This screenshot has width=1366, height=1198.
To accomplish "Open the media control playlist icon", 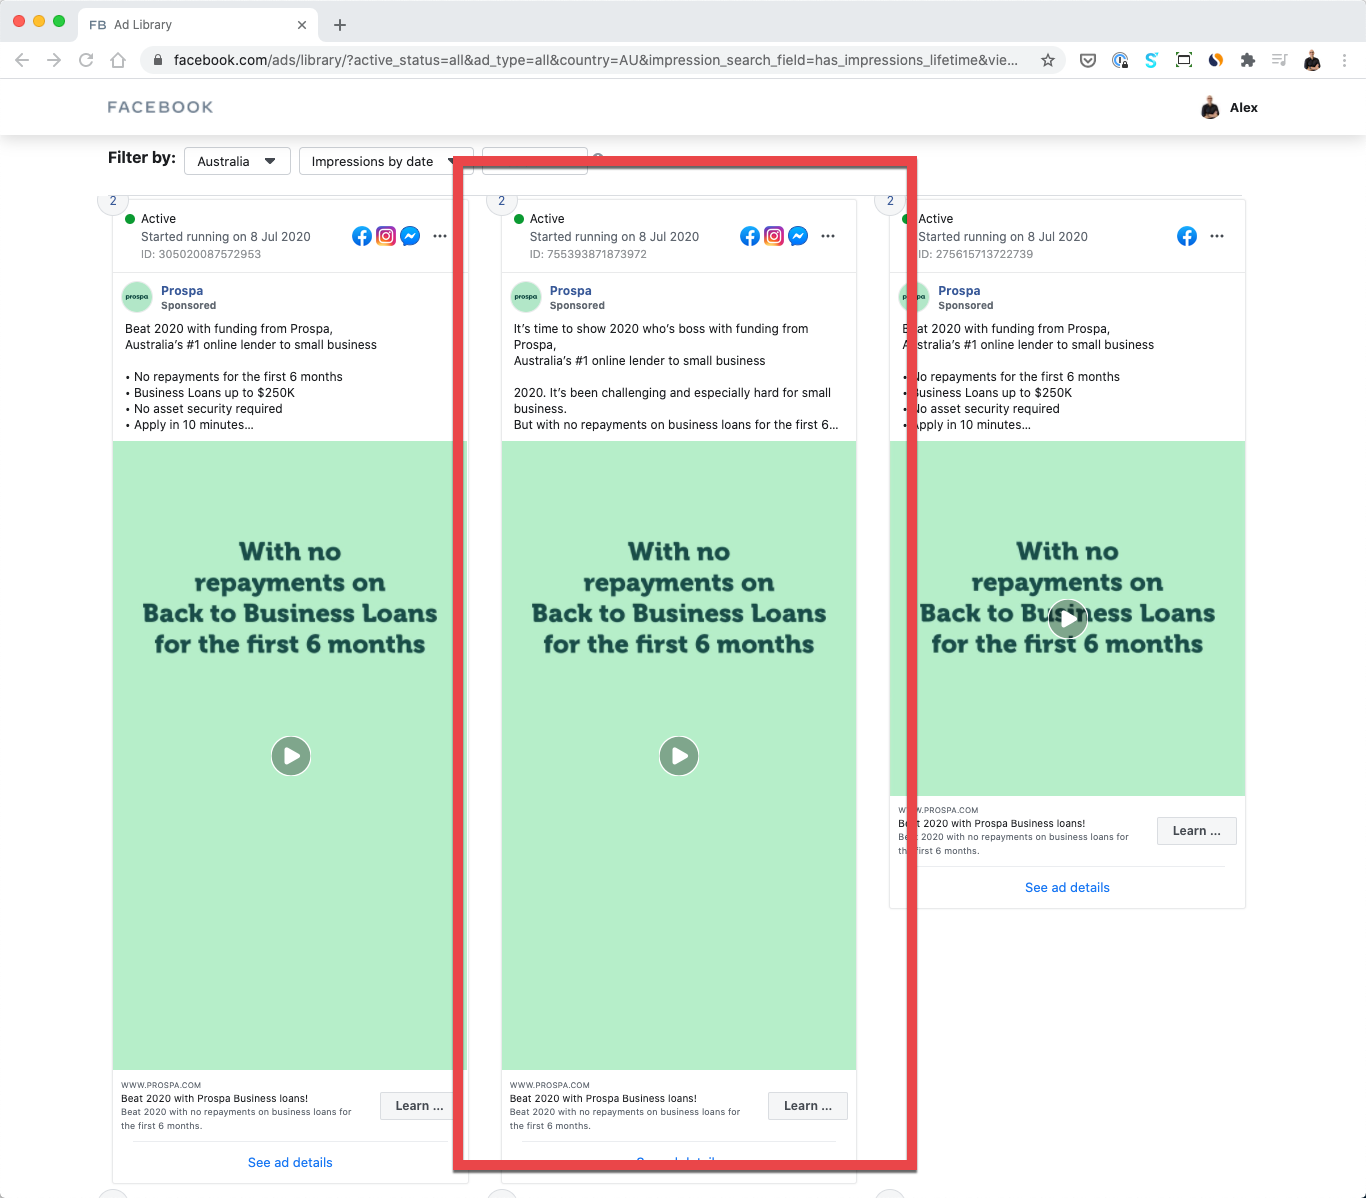I will [1279, 60].
